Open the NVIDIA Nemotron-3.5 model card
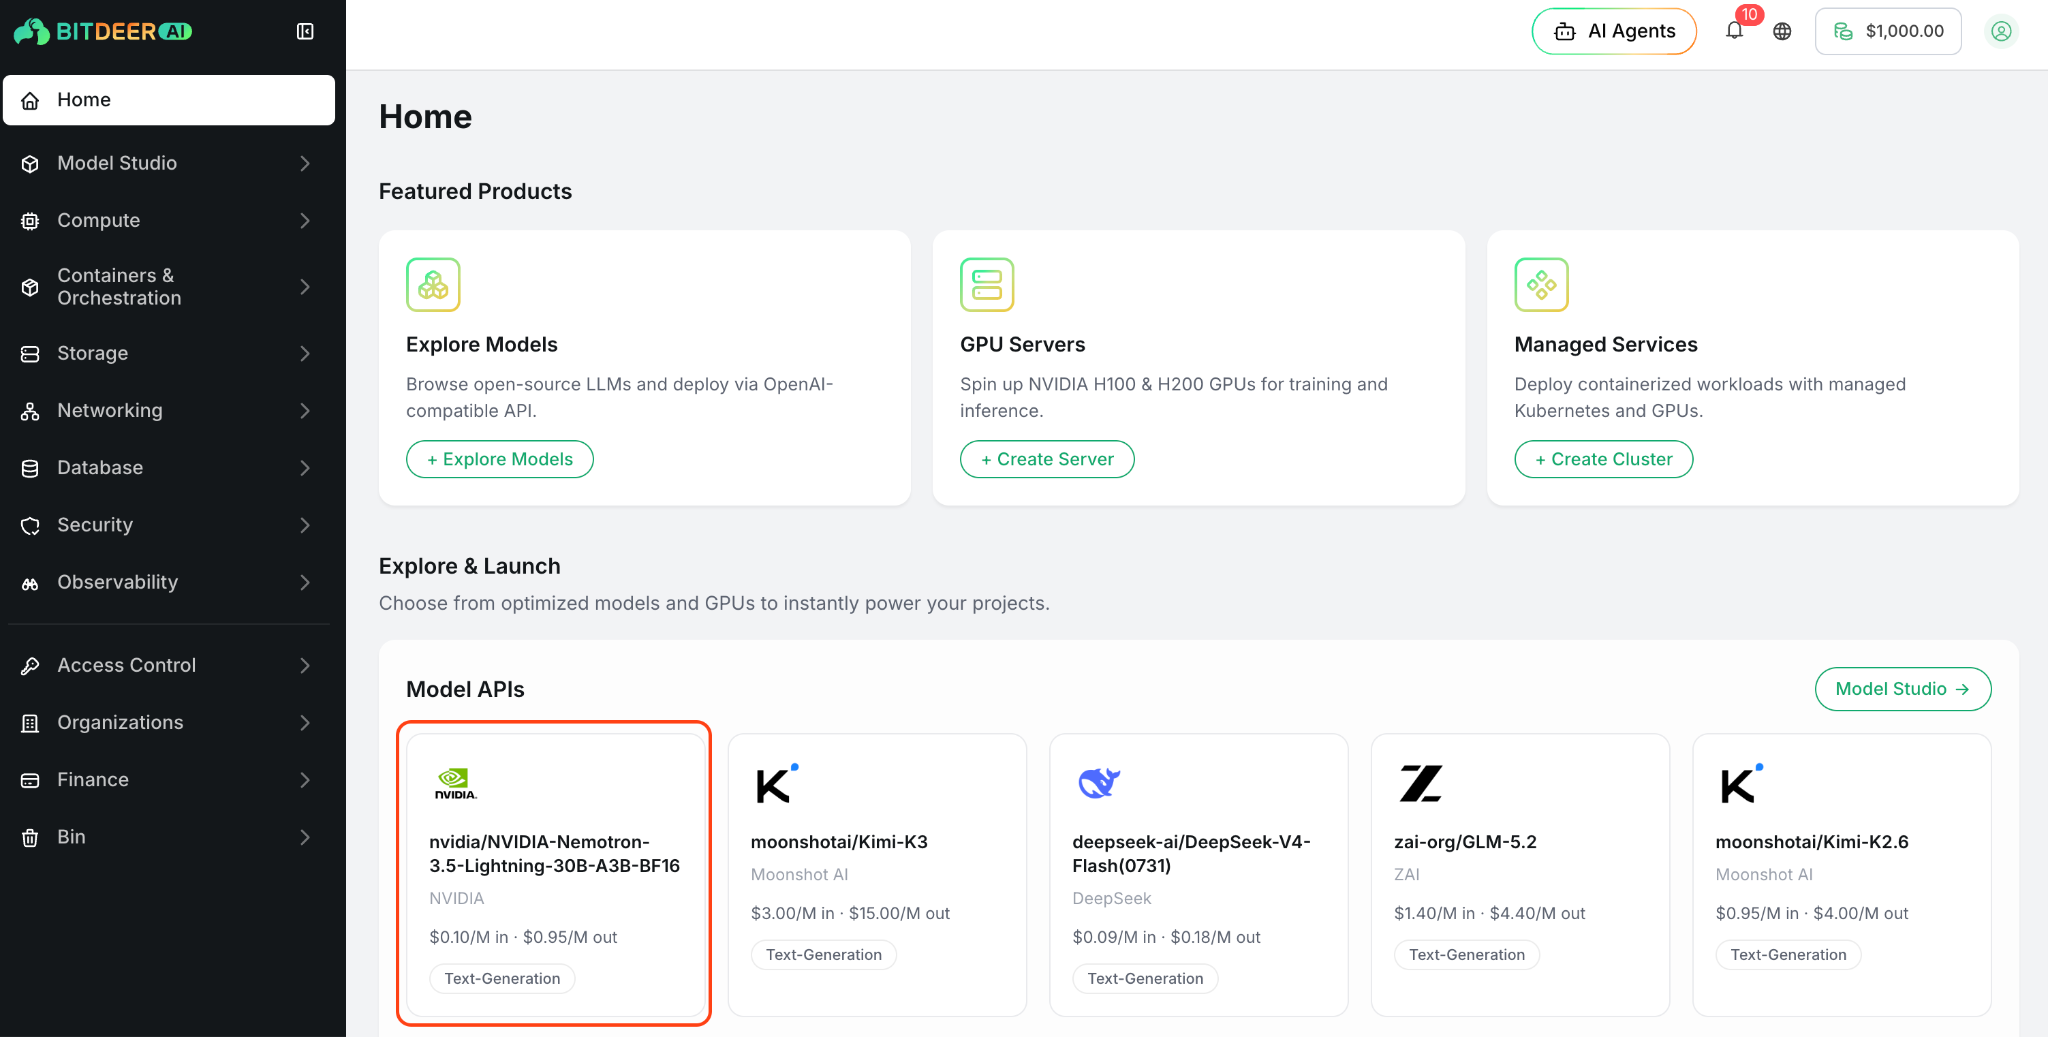This screenshot has height=1037, width=2048. click(556, 875)
